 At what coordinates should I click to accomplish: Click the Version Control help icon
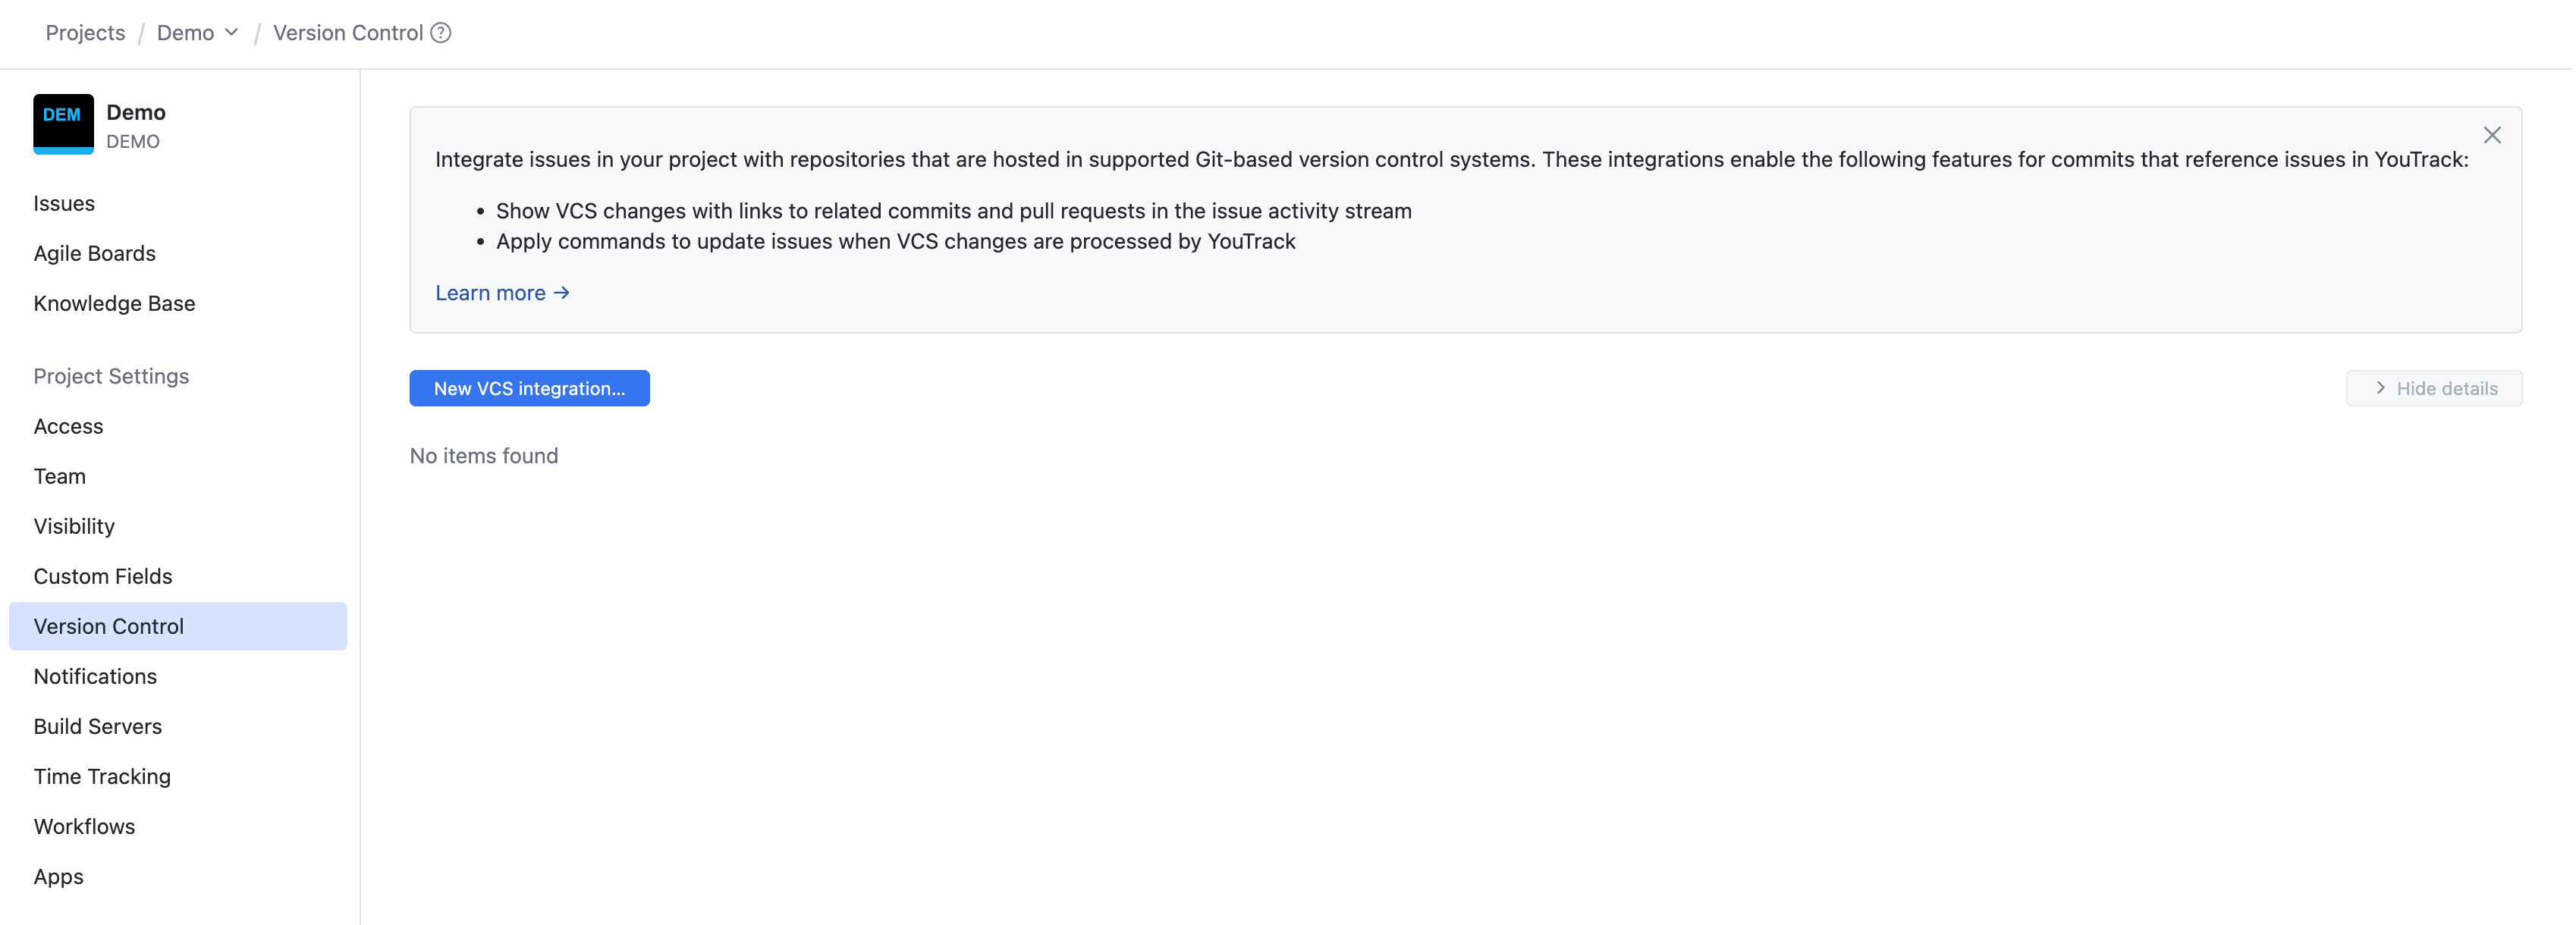coord(440,33)
